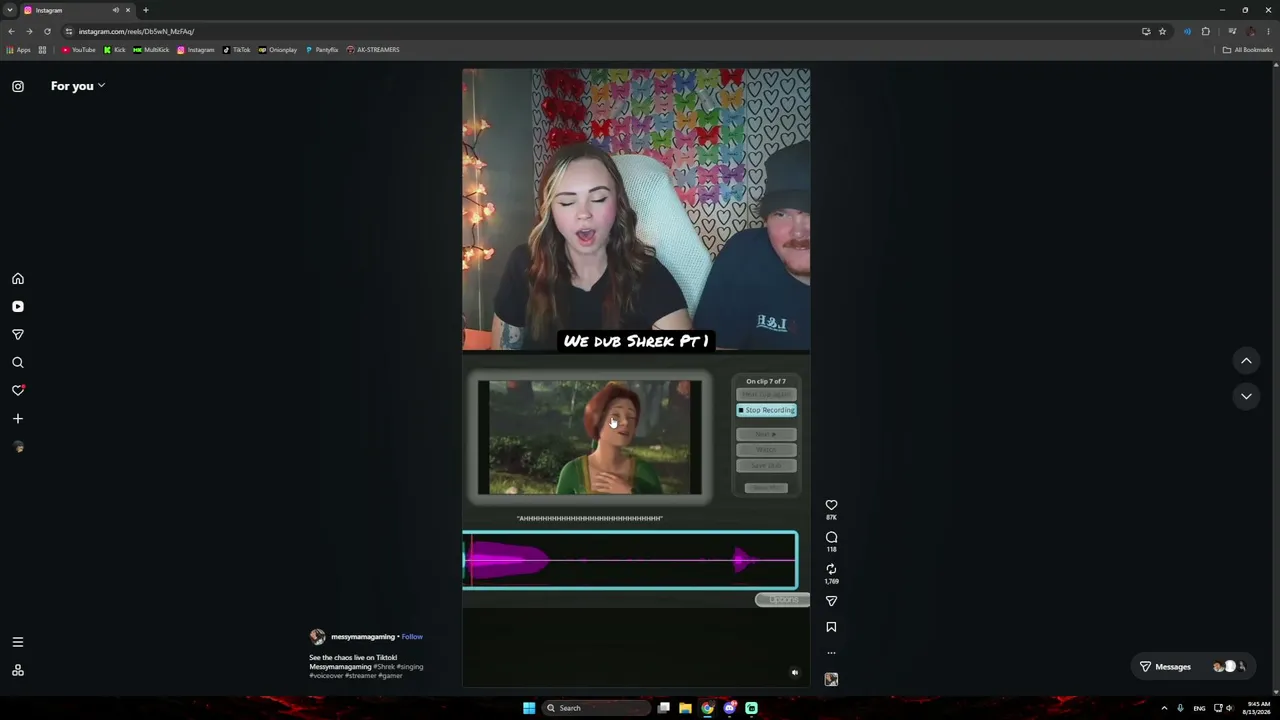Open reel comments bubble icon
The height and width of the screenshot is (720, 1280).
pos(831,537)
